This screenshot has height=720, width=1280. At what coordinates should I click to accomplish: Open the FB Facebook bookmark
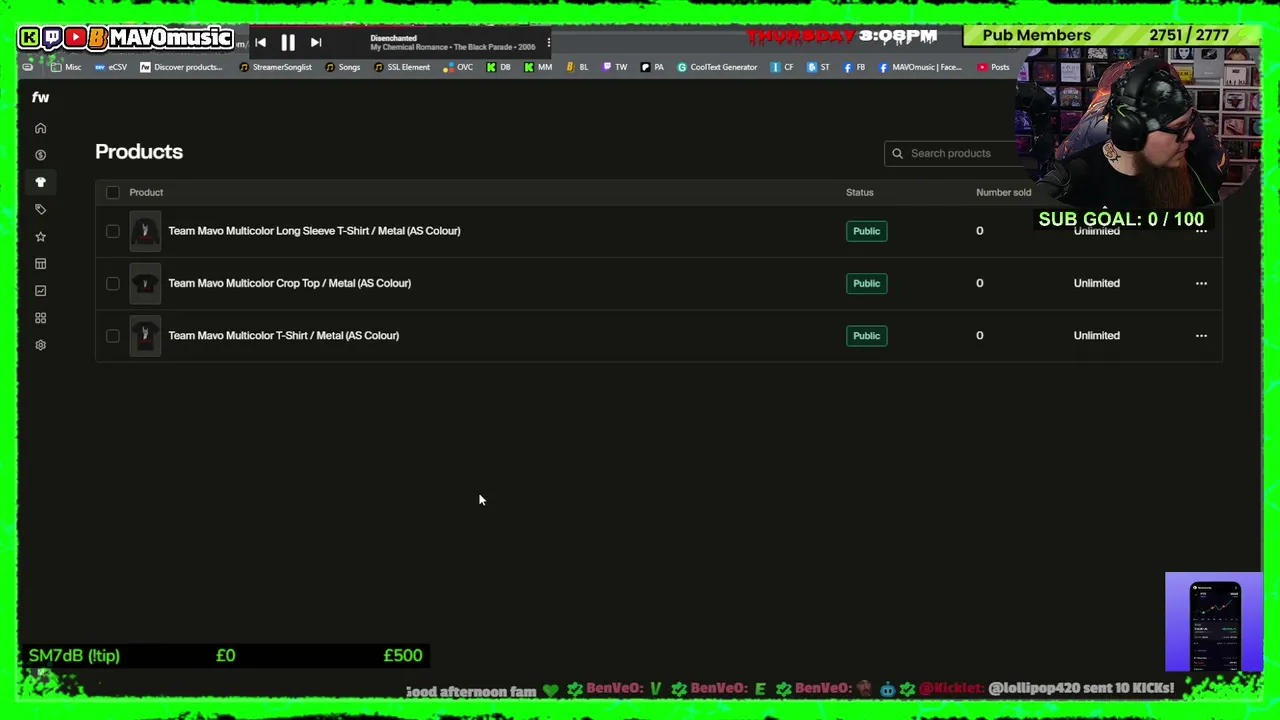click(854, 67)
